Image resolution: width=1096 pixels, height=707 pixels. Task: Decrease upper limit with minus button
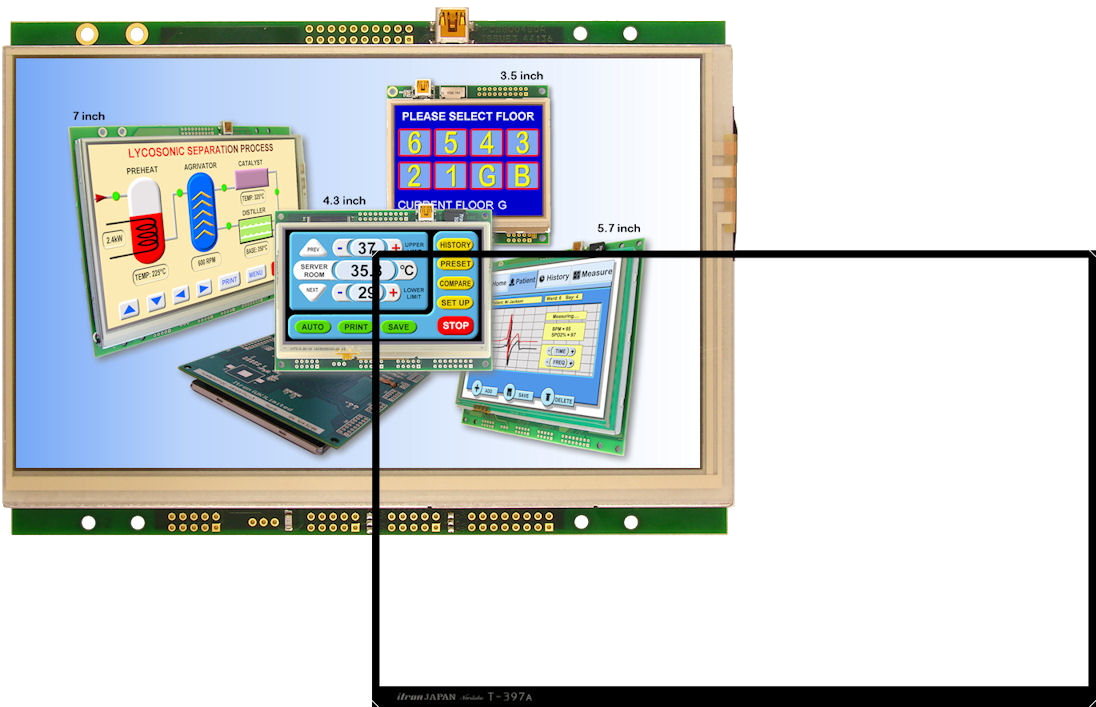[x=340, y=248]
